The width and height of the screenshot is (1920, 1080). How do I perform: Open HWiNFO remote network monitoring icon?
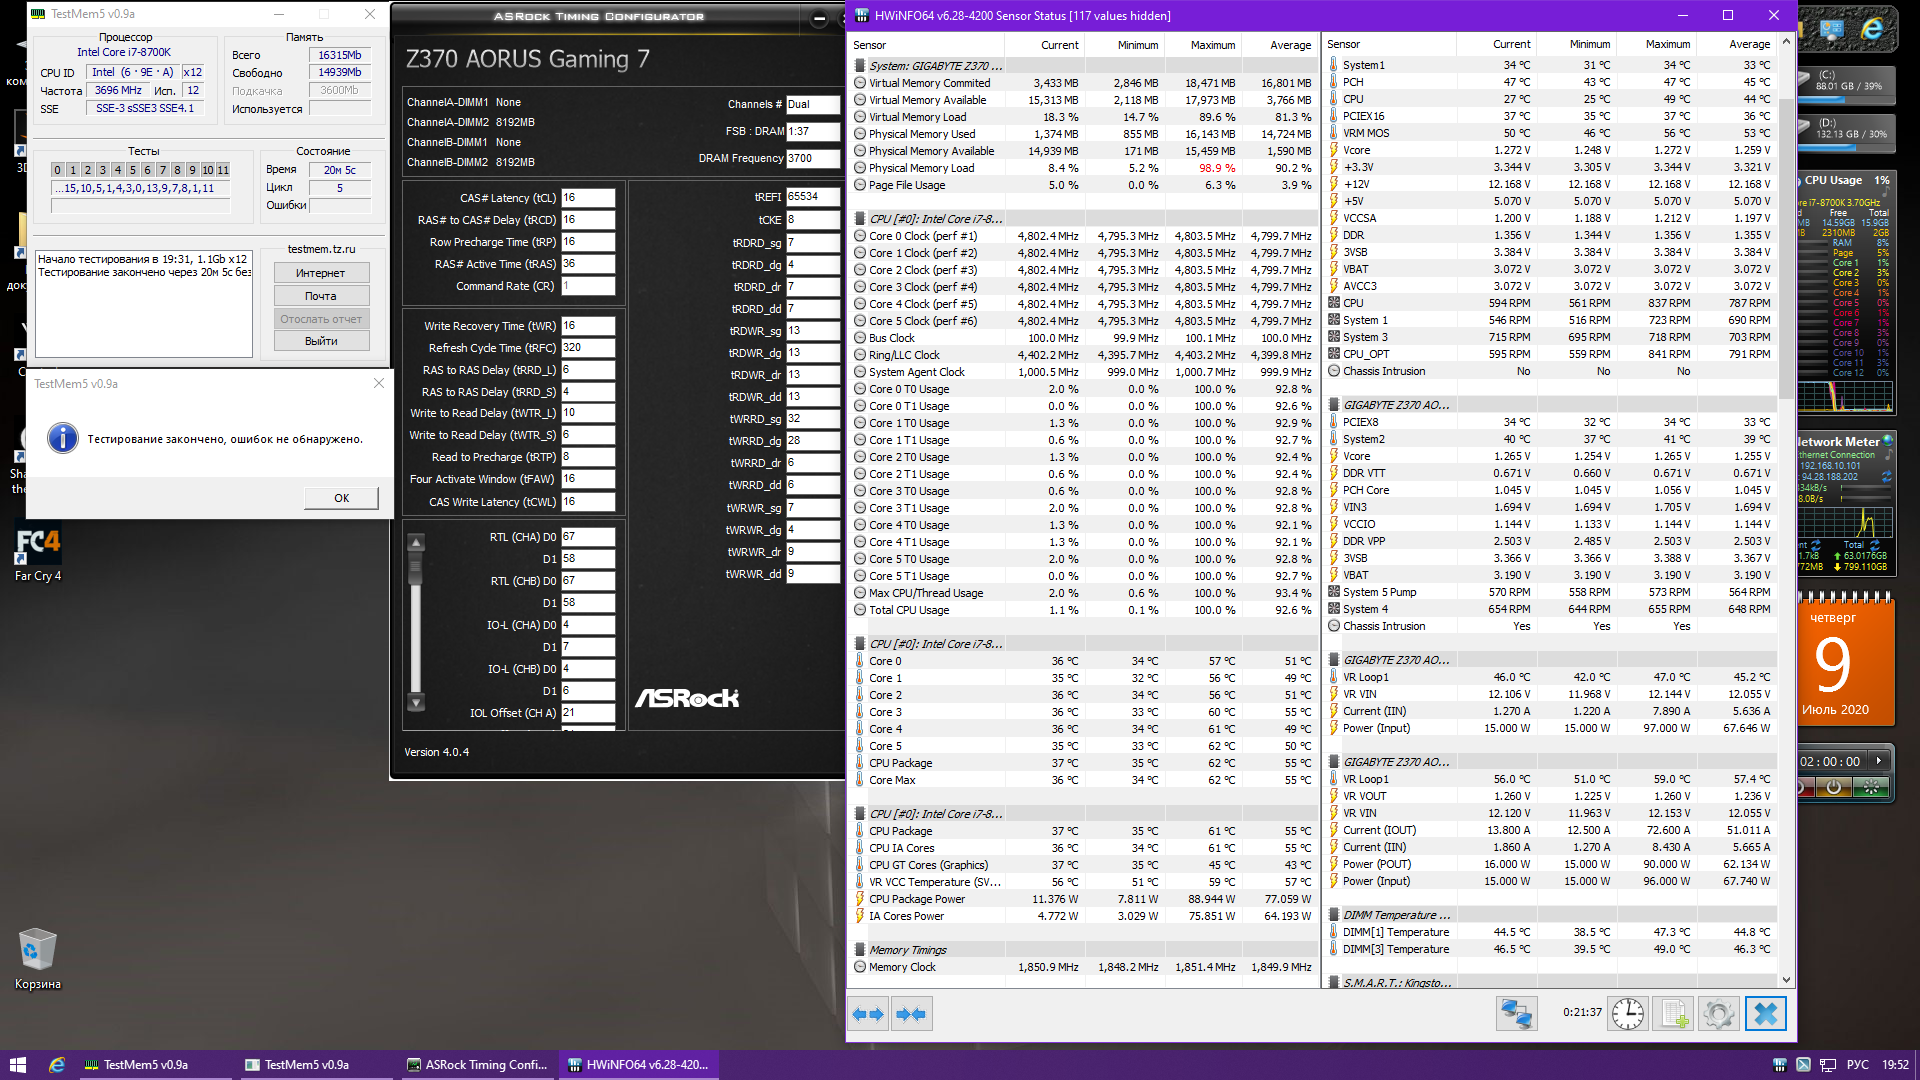1516,1014
